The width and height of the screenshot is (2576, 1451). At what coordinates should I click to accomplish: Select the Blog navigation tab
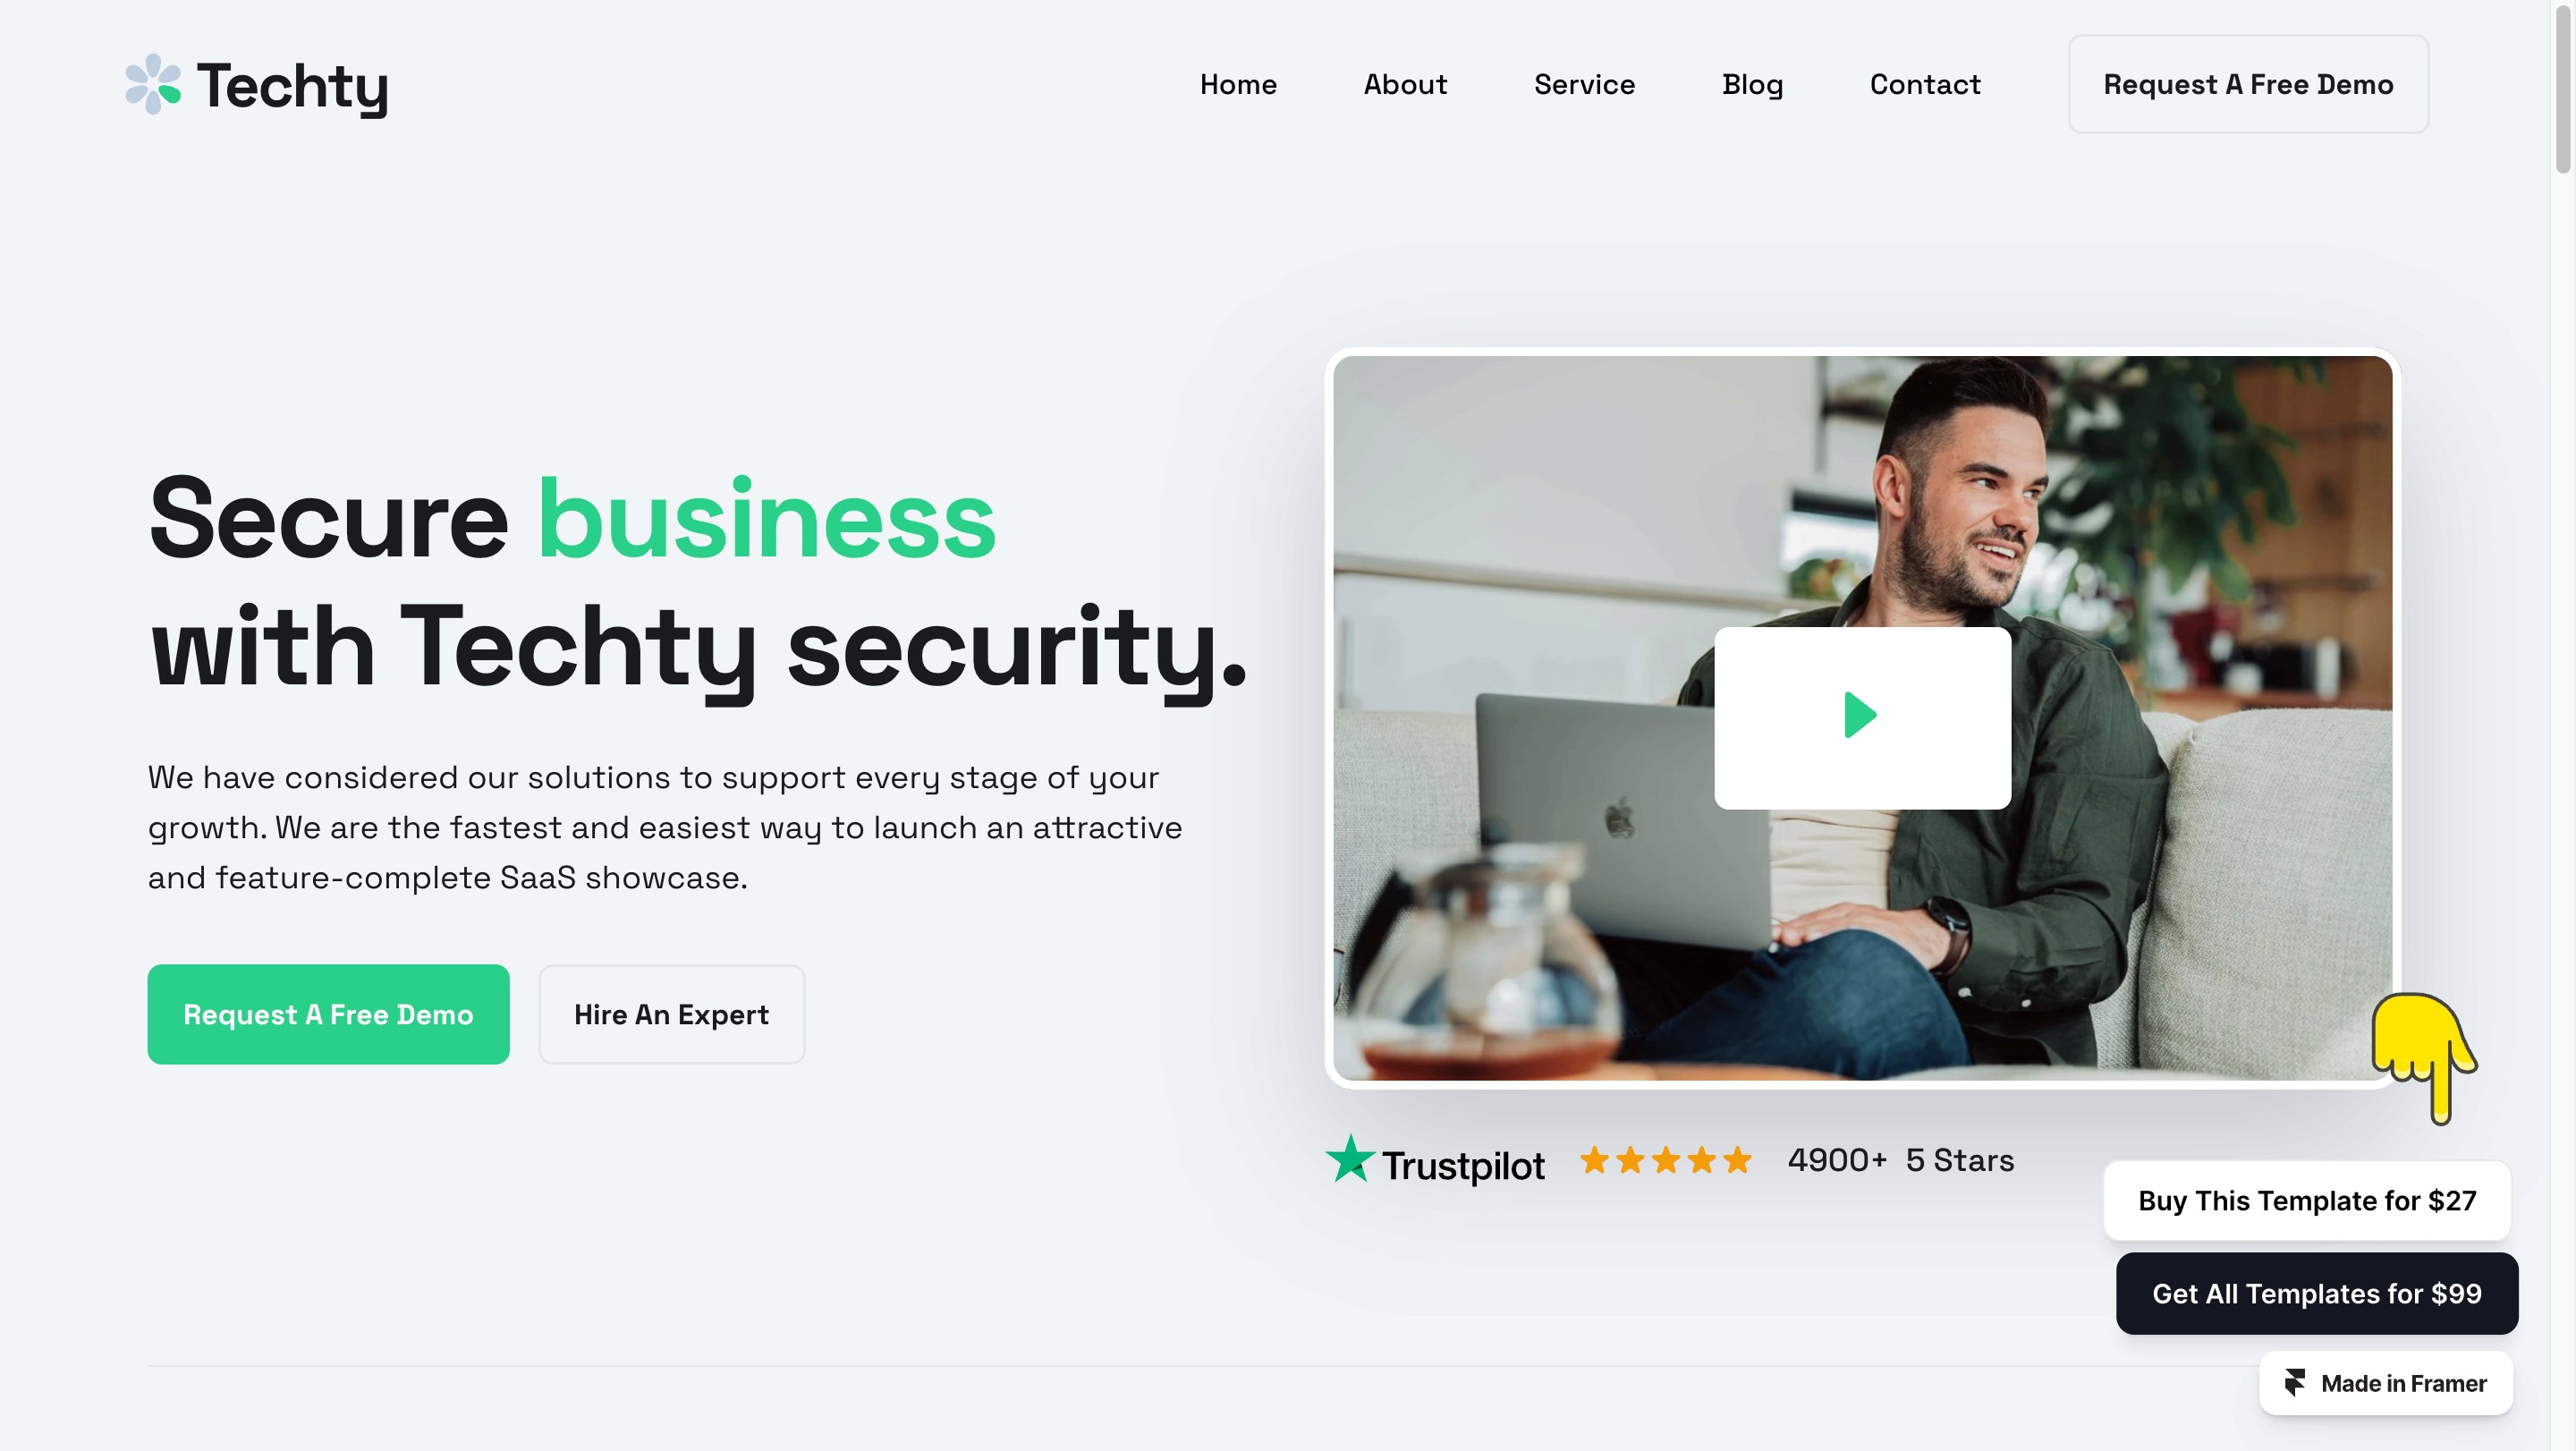[x=1751, y=83]
